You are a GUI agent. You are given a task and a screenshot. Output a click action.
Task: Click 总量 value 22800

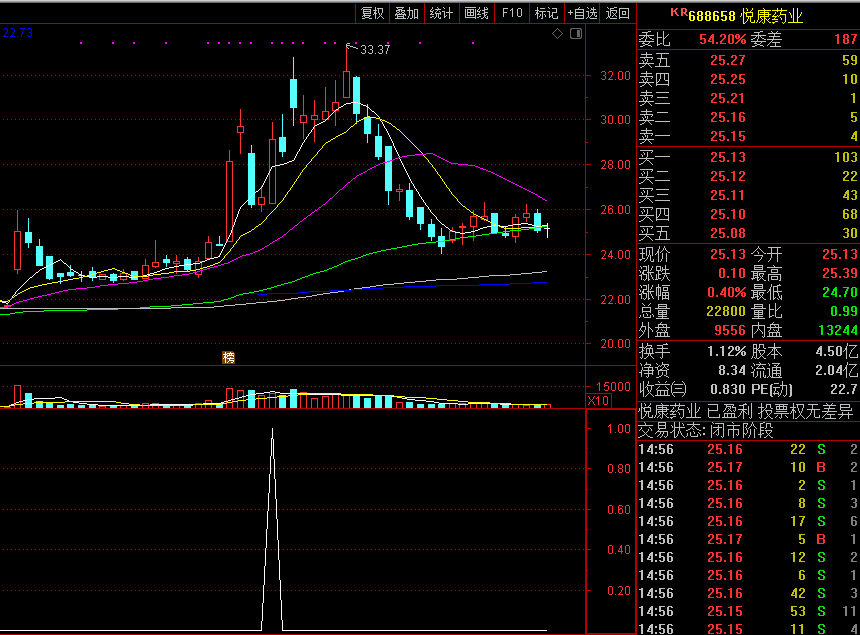click(726, 311)
